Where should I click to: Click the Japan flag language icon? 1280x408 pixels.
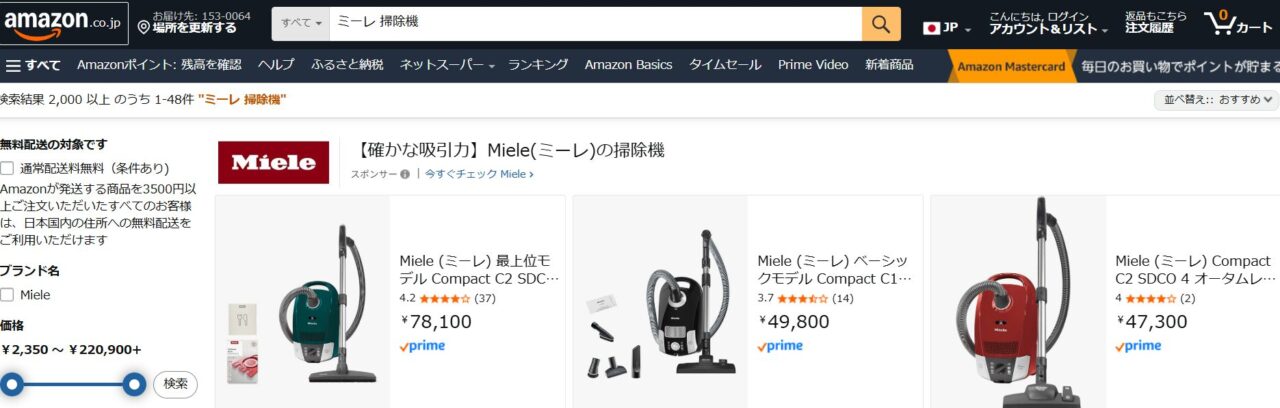[932, 28]
